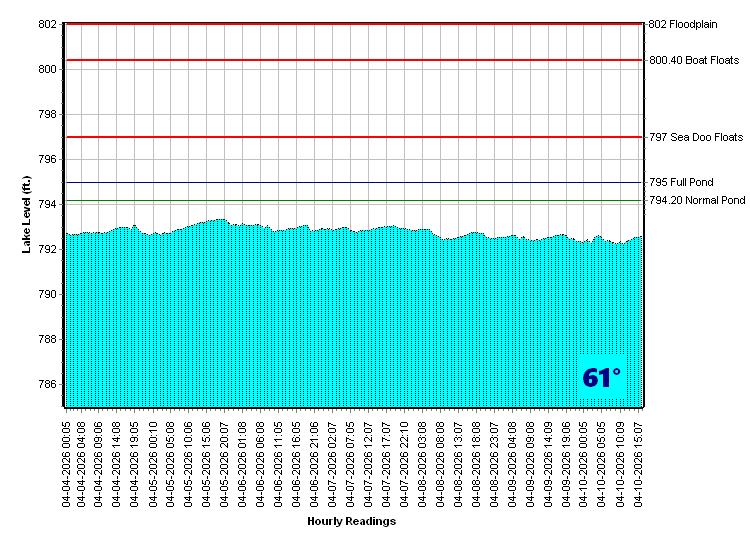
Task: Click the Hourly Readings axis title
Action: pos(351,522)
